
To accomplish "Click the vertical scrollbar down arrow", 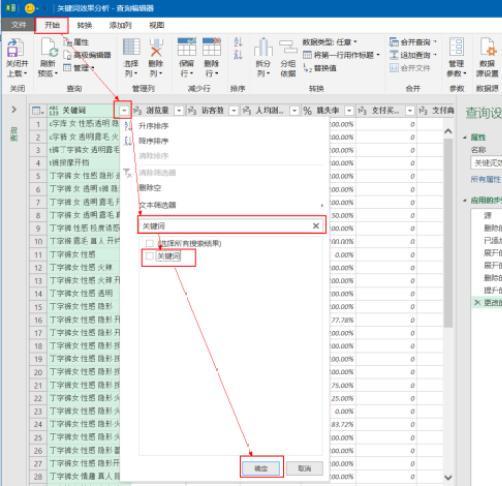I will tap(448, 477).
